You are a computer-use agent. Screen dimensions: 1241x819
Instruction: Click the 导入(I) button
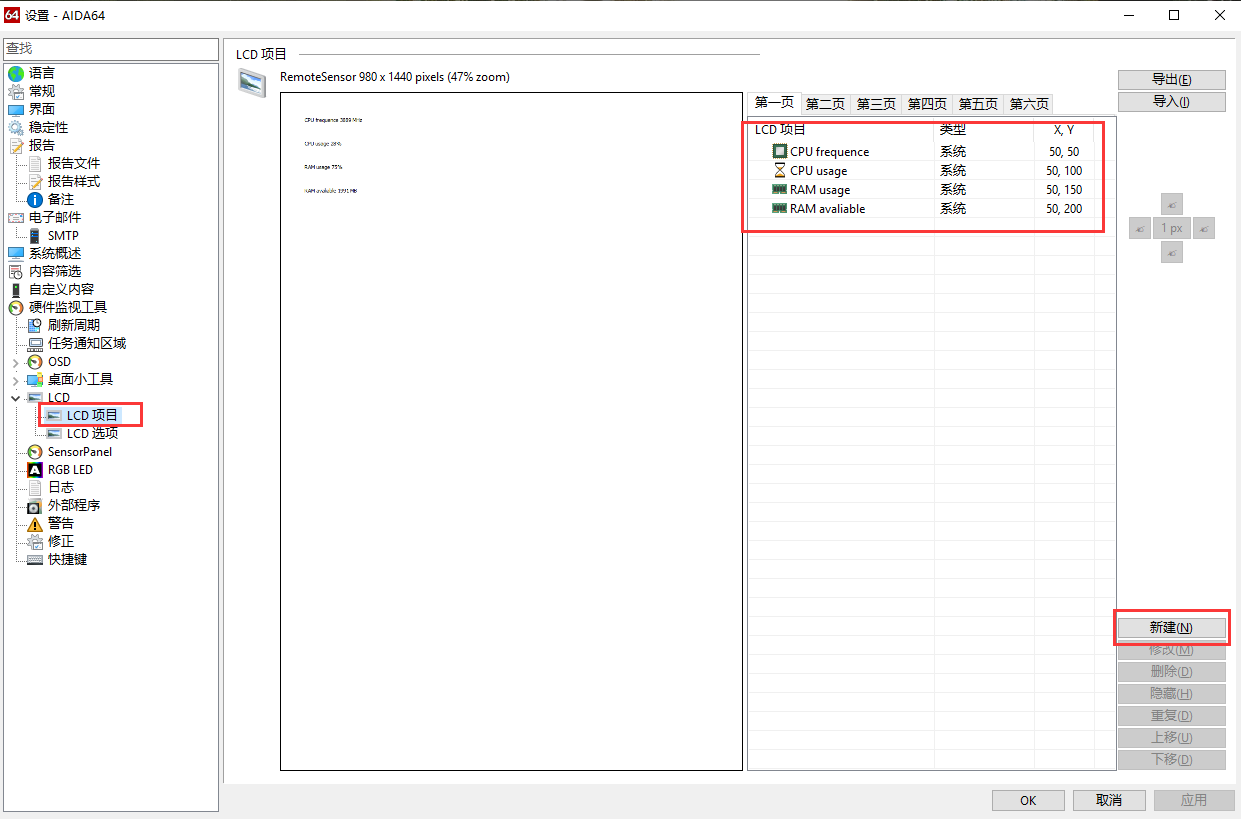(x=1172, y=102)
